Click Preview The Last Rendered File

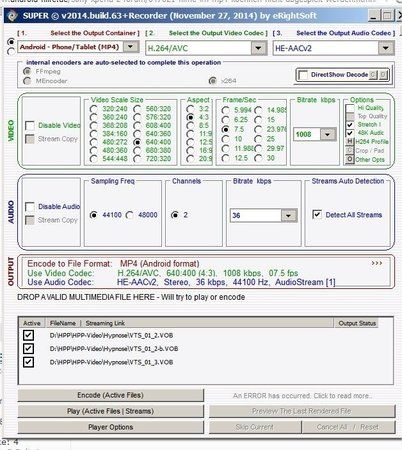(302, 411)
